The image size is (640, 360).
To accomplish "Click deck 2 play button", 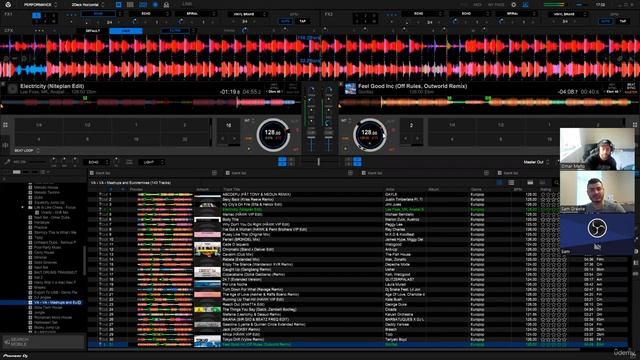I will coord(345,149).
